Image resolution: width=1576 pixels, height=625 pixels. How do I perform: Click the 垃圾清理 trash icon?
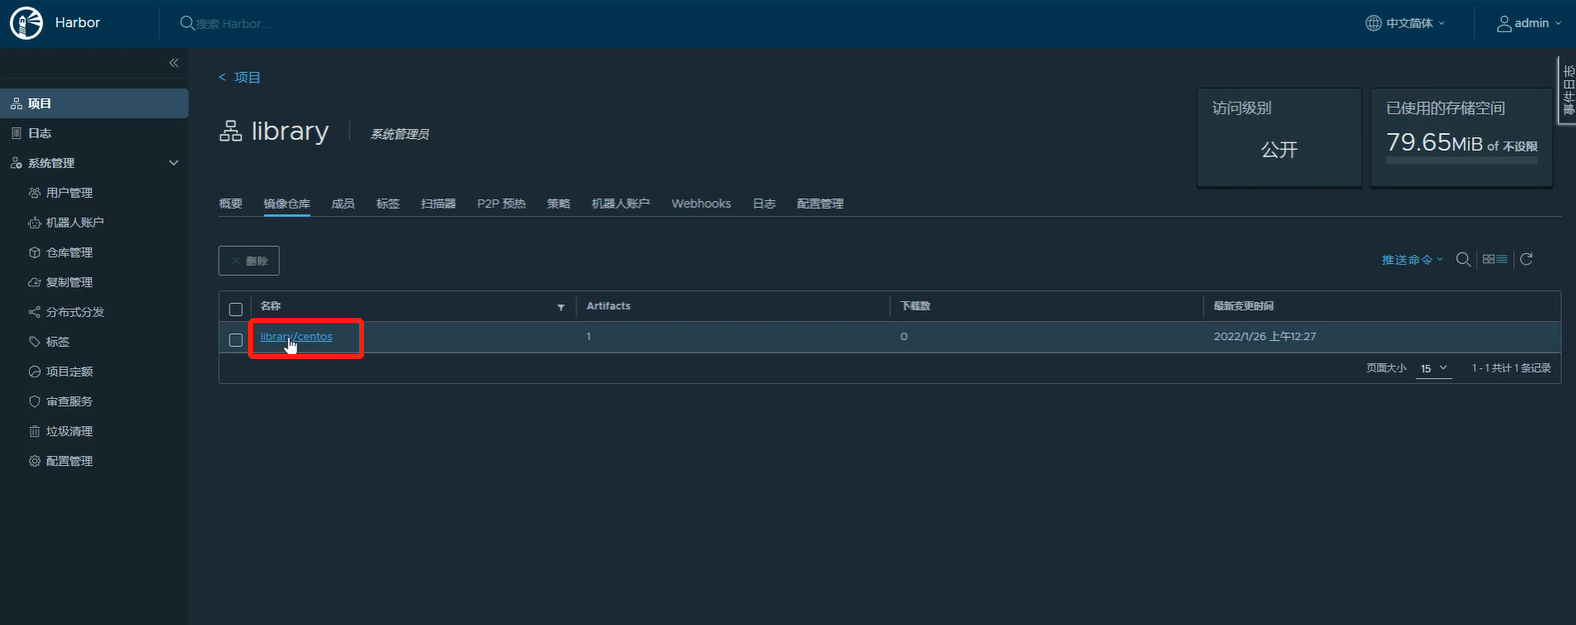click(35, 432)
